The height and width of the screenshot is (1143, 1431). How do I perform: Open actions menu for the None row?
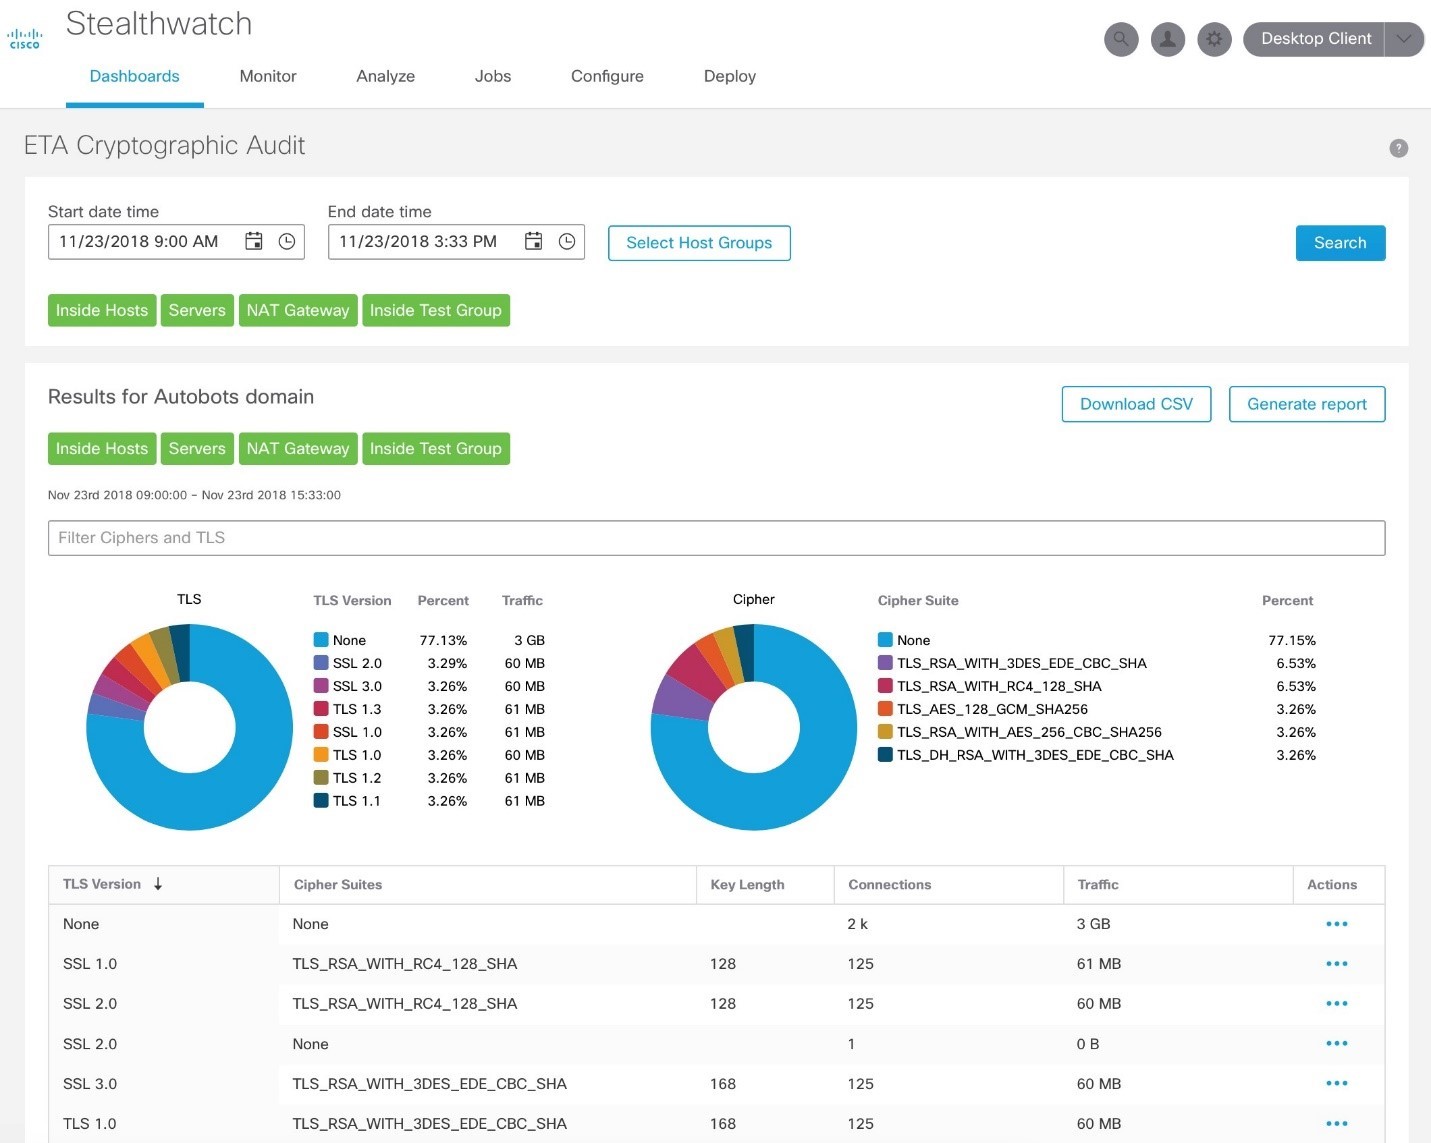pyautogui.click(x=1336, y=924)
